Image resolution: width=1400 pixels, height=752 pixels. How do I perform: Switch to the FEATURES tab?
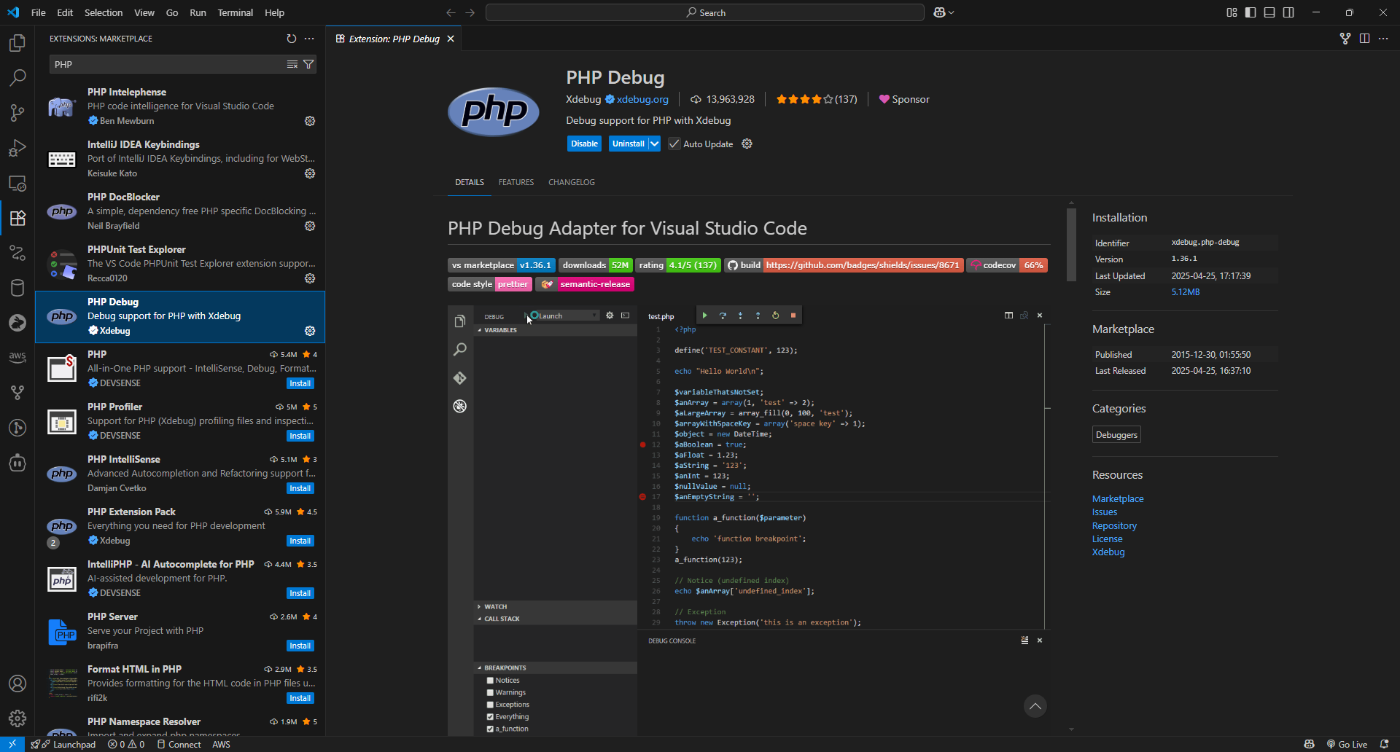(x=516, y=183)
